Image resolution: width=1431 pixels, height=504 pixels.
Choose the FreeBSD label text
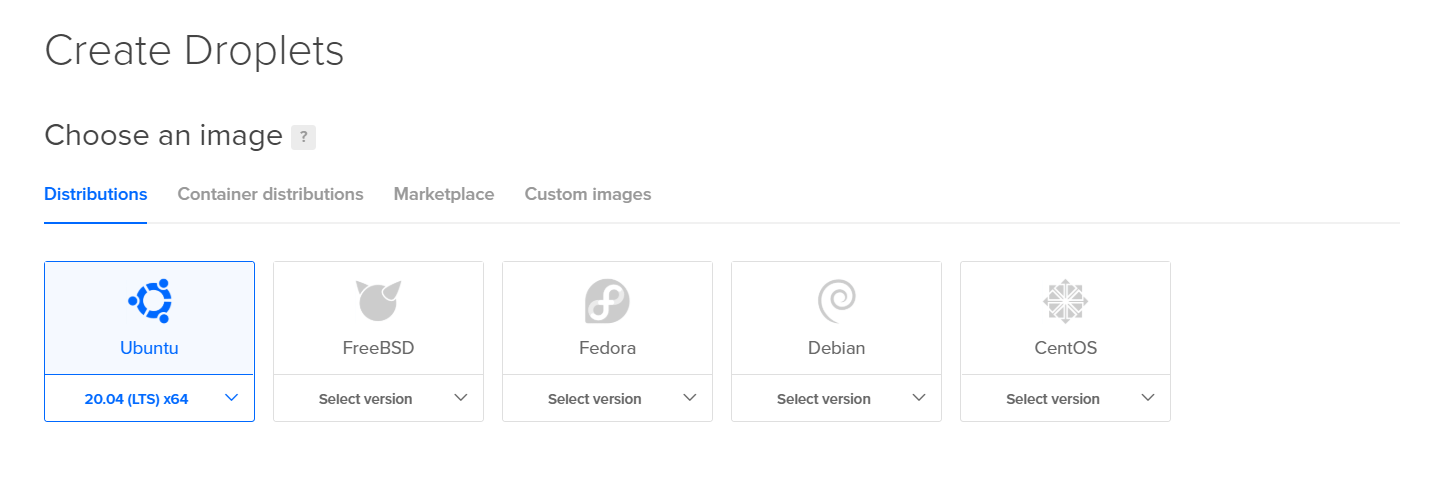(378, 348)
